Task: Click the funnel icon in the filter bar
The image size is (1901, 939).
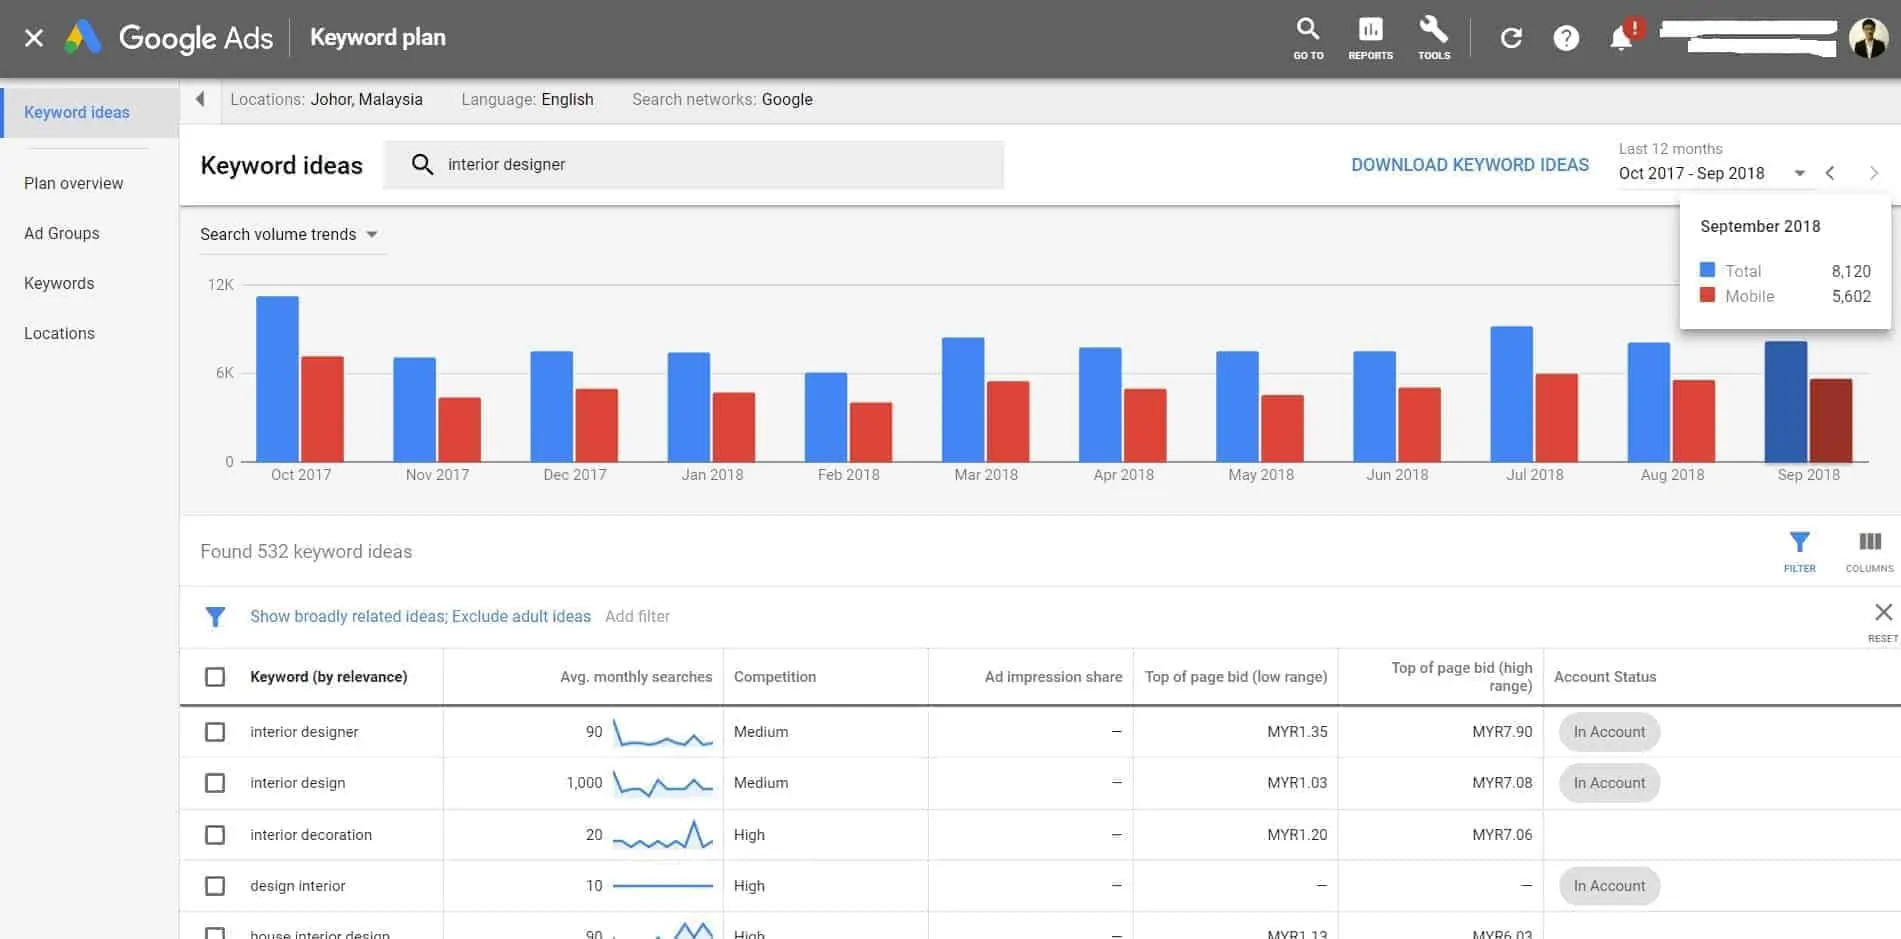Action: pos(215,617)
